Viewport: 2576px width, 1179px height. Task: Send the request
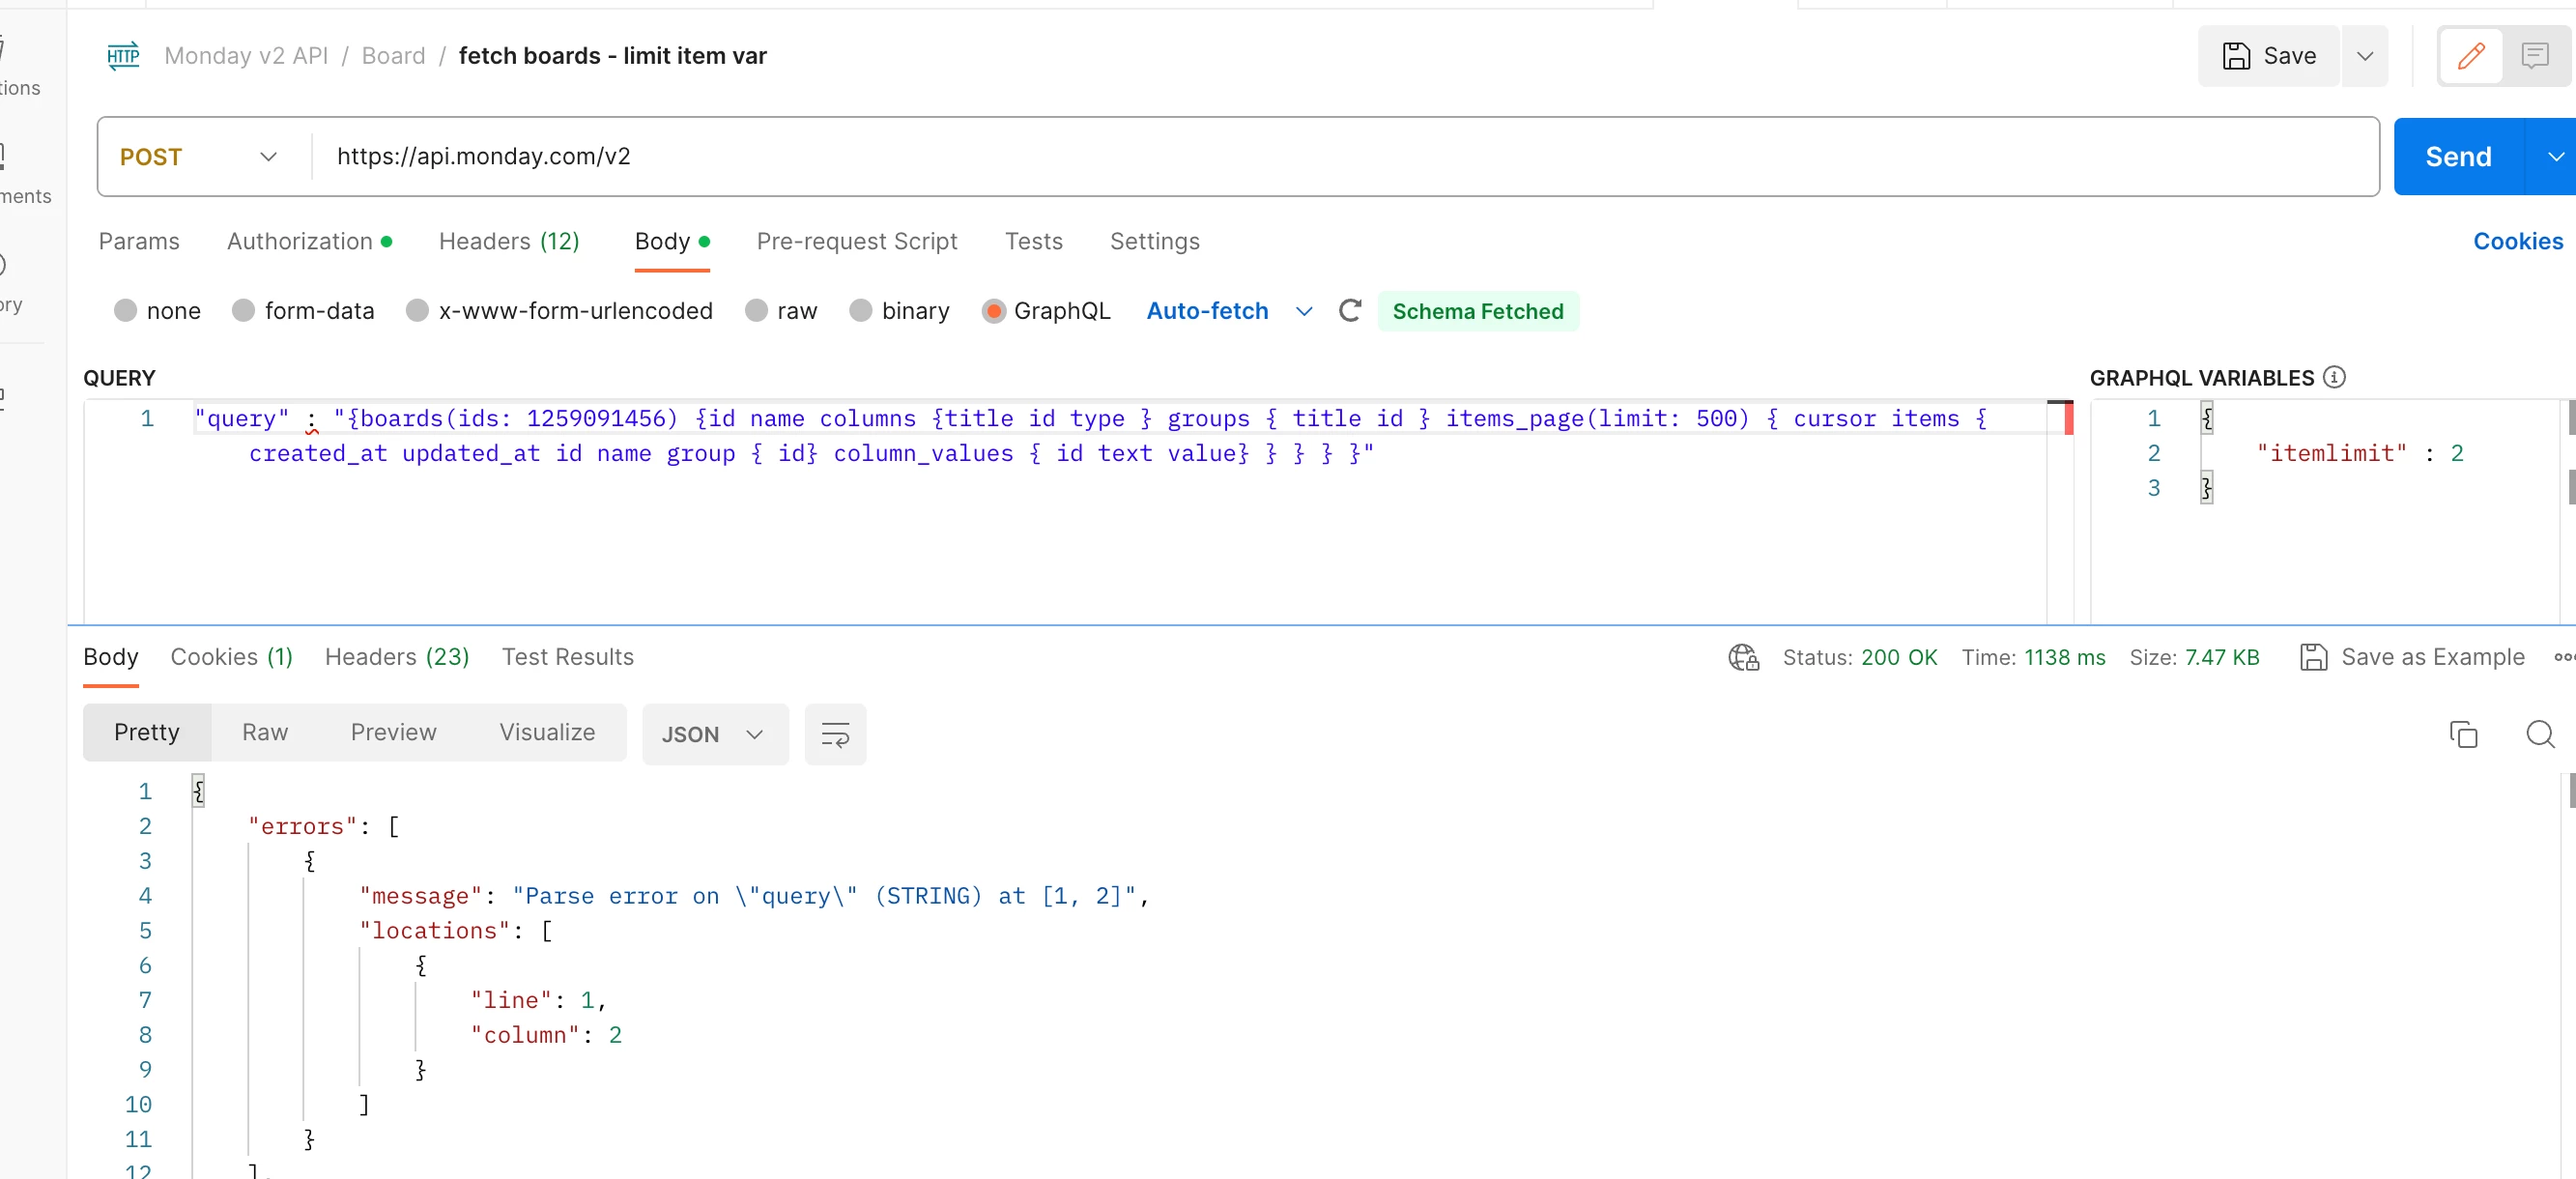pyautogui.click(x=2458, y=157)
